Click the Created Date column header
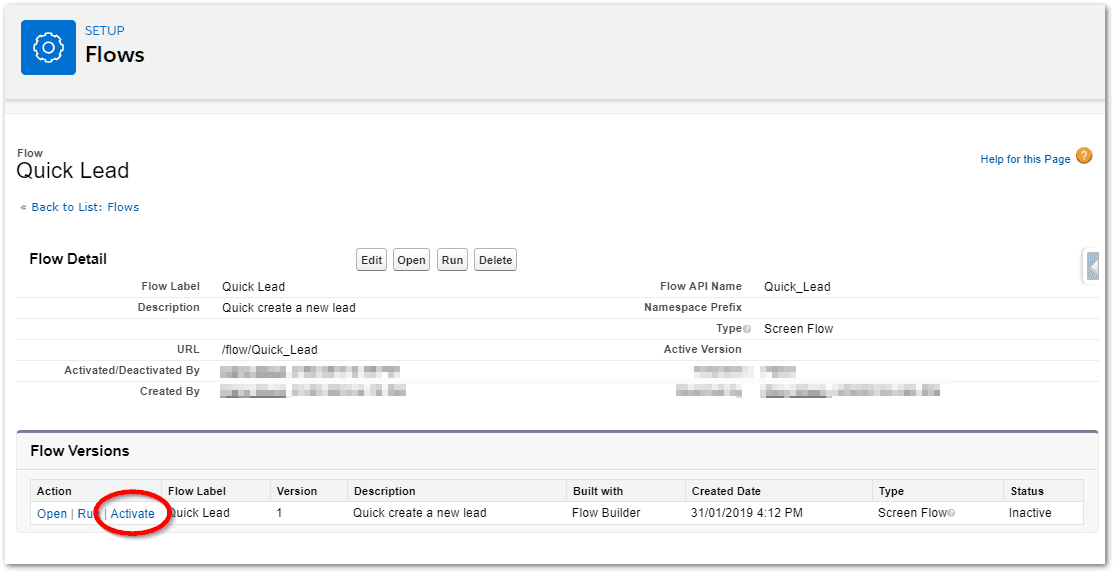Viewport: 1114px width, 573px height. pyautogui.click(x=726, y=491)
